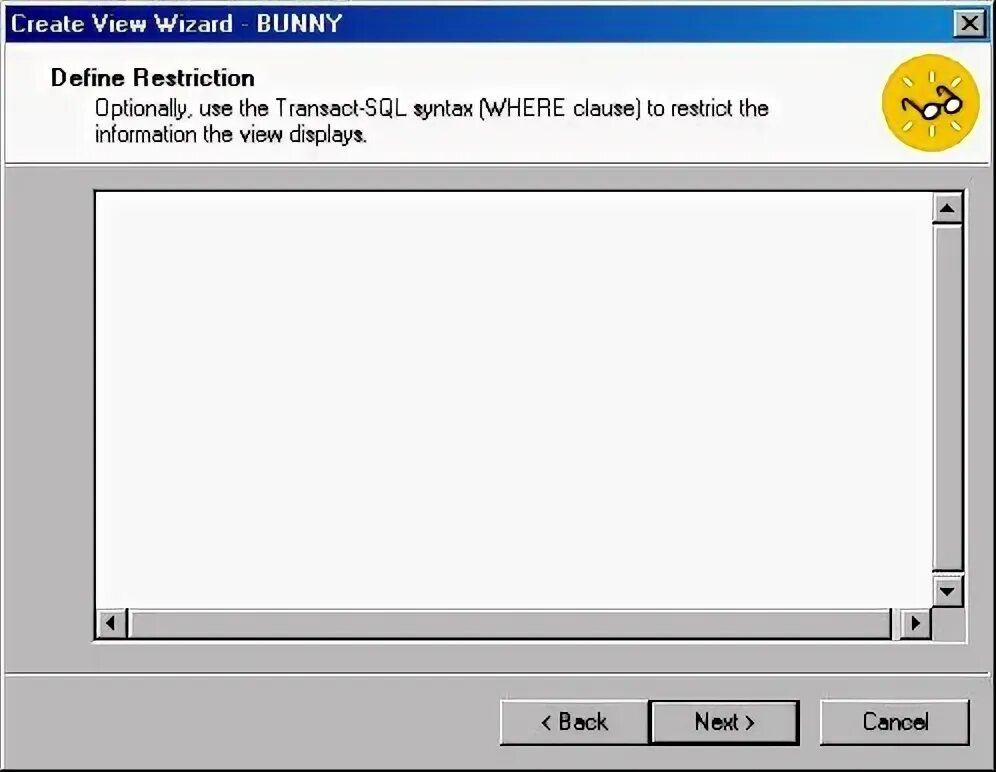Click the 'Optionally, use the Transact-SQL syntax' text

tap(285, 108)
